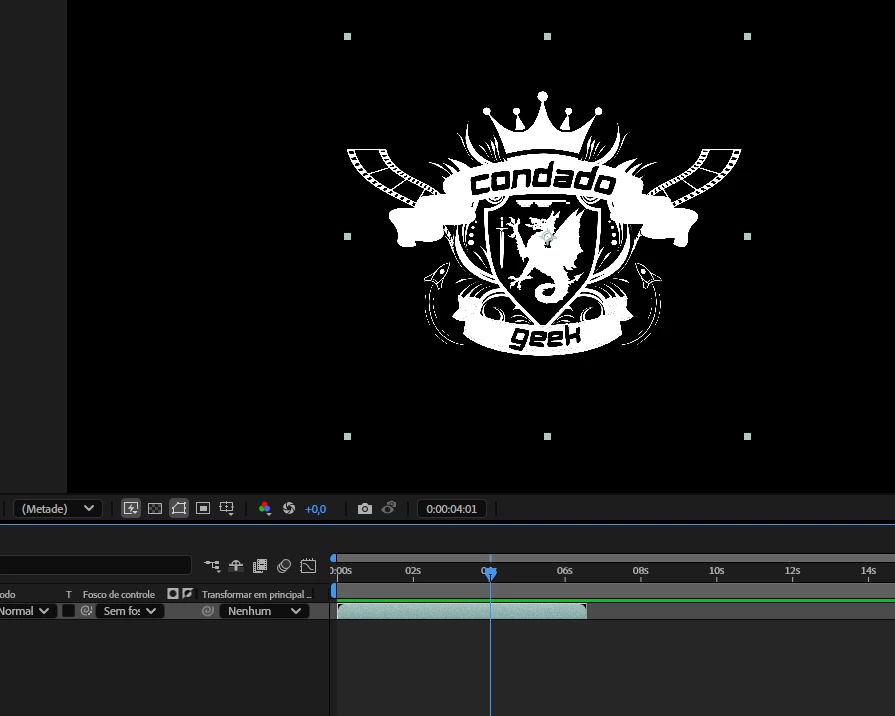The height and width of the screenshot is (716, 895).
Task: Click 14s mark on time ruler
Action: coord(868,570)
